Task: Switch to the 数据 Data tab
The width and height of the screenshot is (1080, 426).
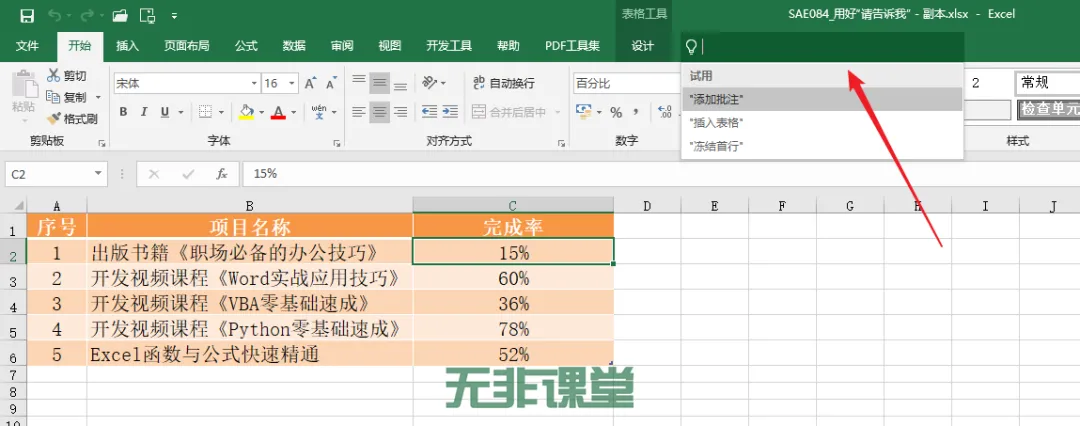Action: [294, 46]
